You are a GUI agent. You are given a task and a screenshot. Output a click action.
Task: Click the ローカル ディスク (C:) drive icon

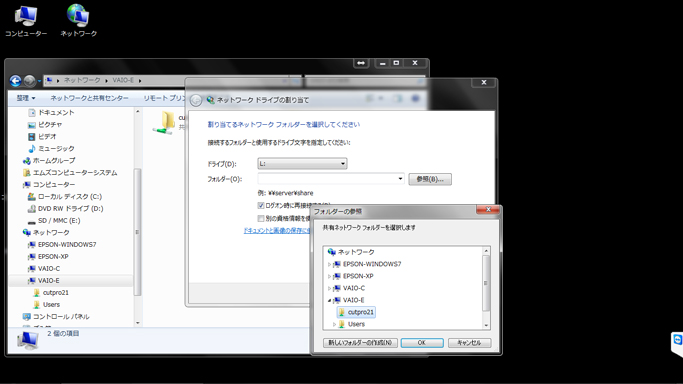click(32, 197)
